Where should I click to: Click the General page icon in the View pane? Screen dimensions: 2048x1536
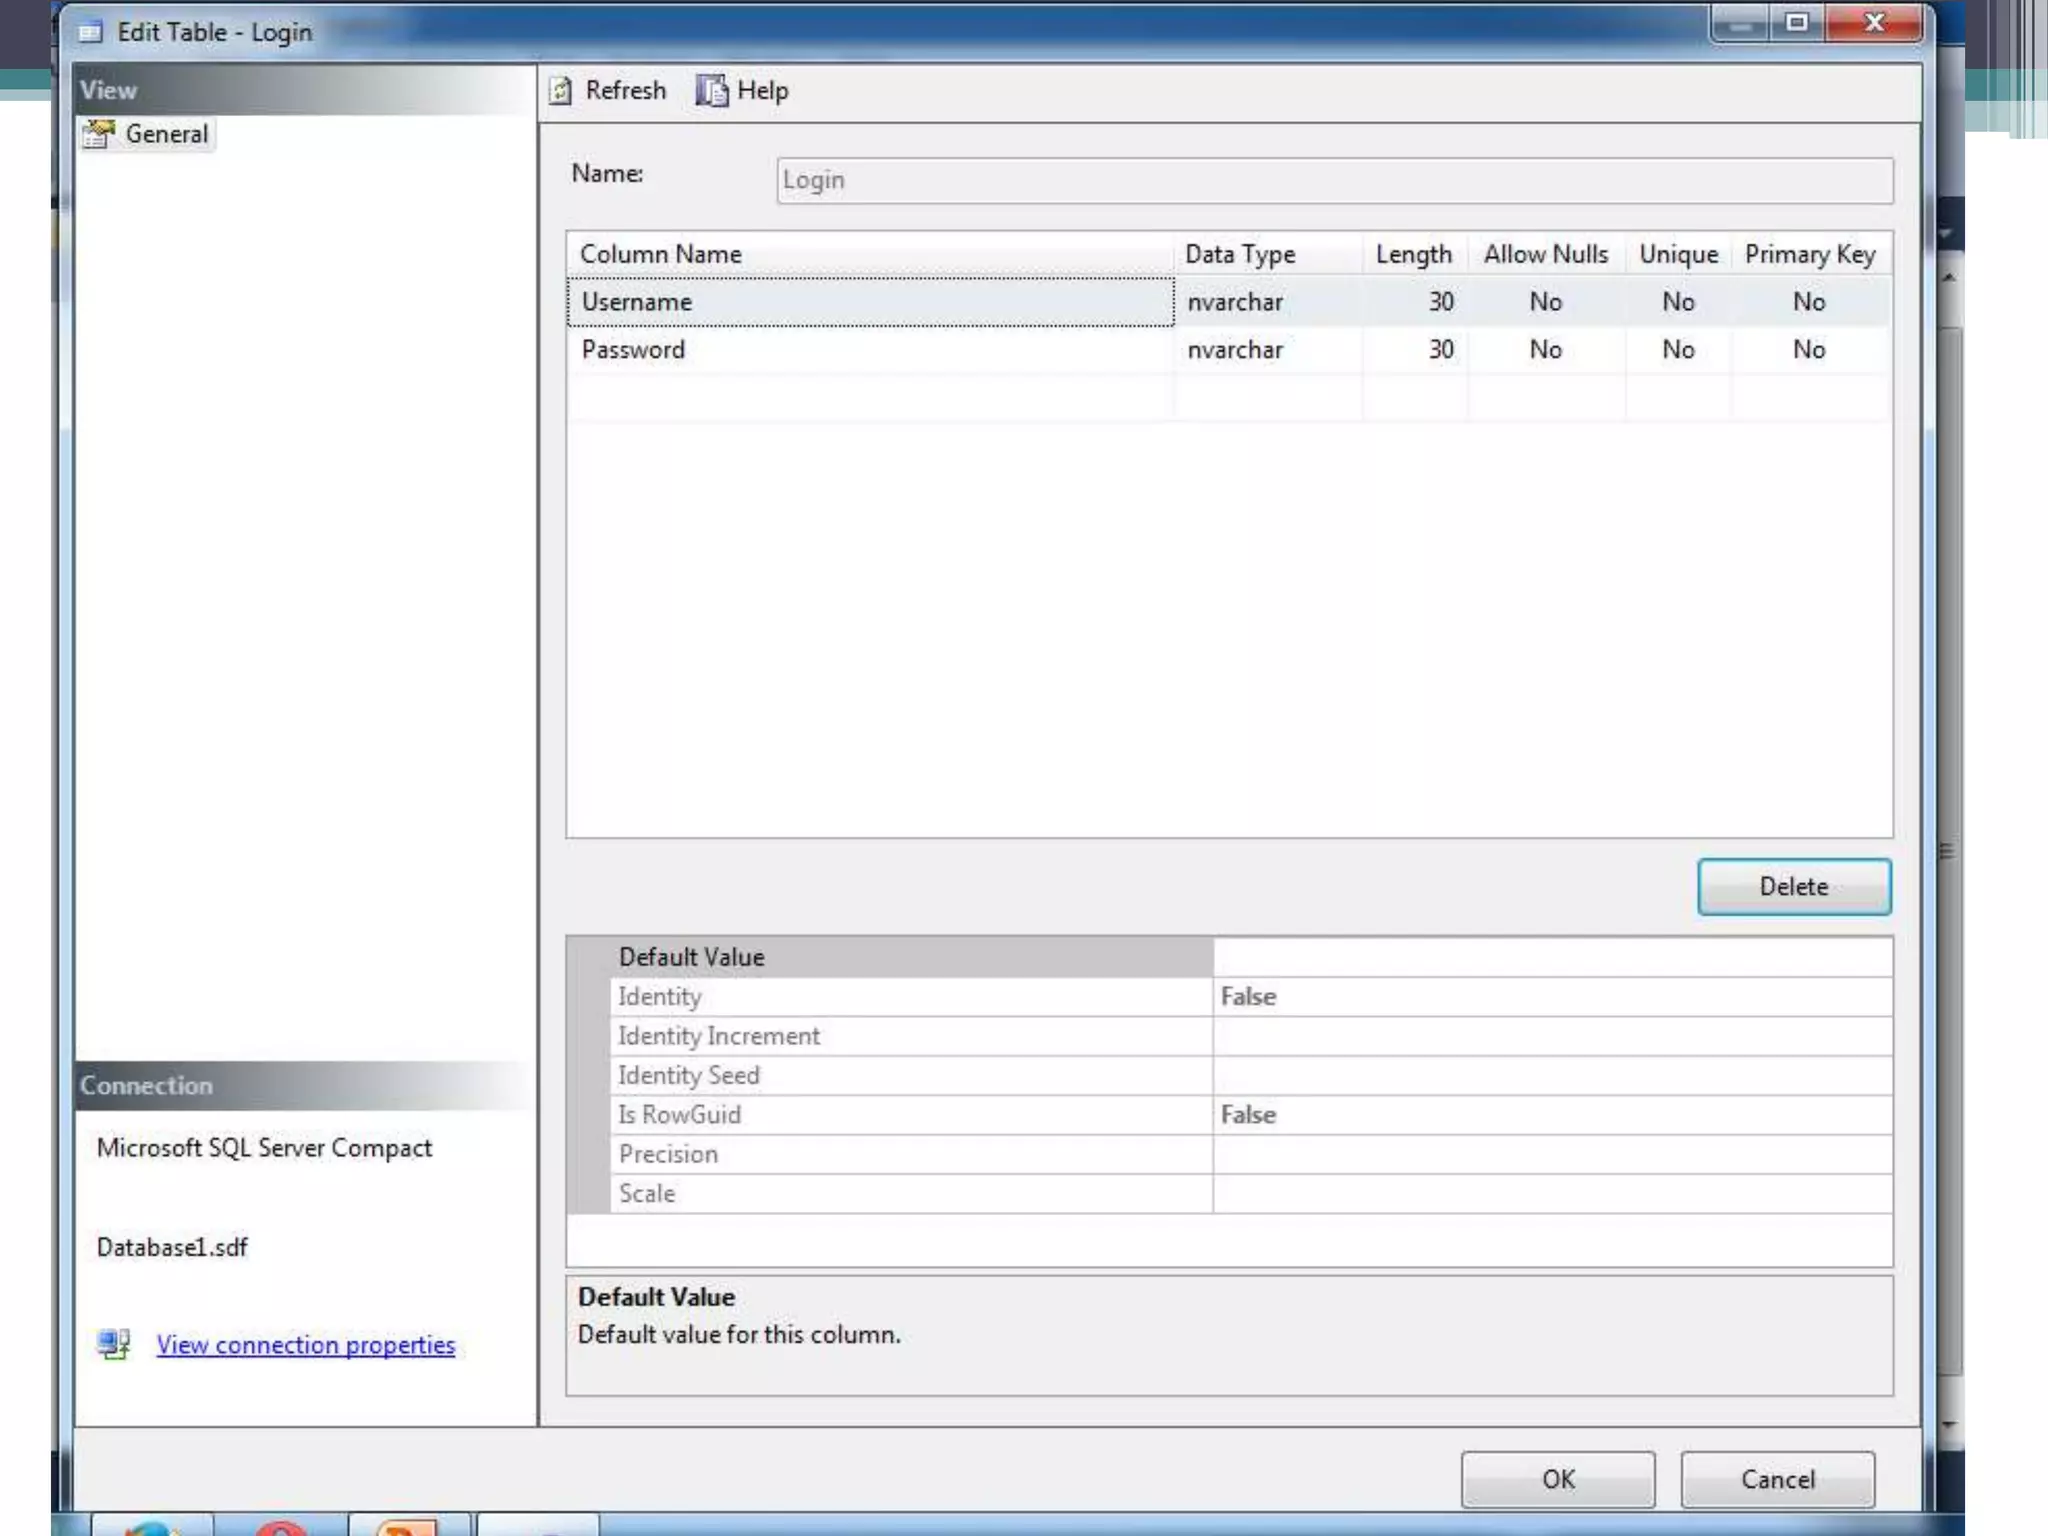(x=99, y=134)
